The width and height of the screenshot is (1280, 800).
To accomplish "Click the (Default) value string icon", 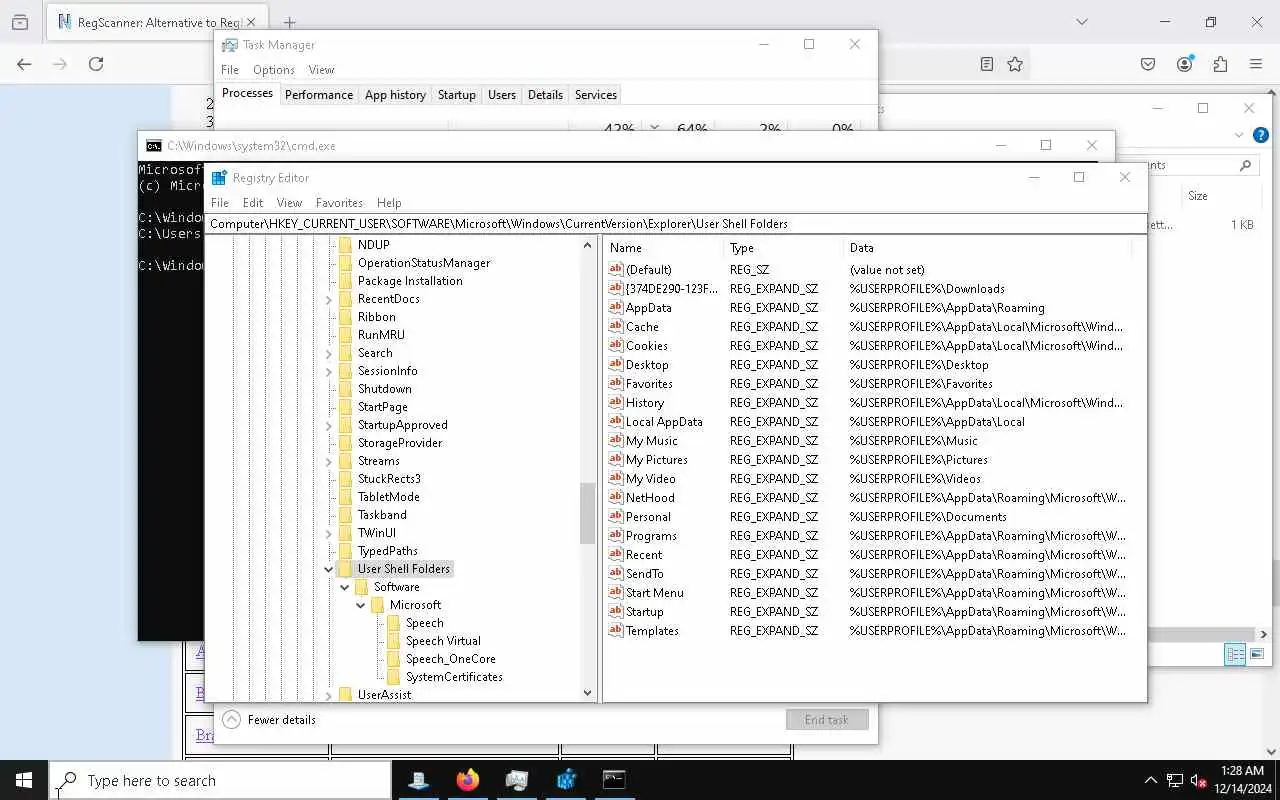I will (616, 269).
